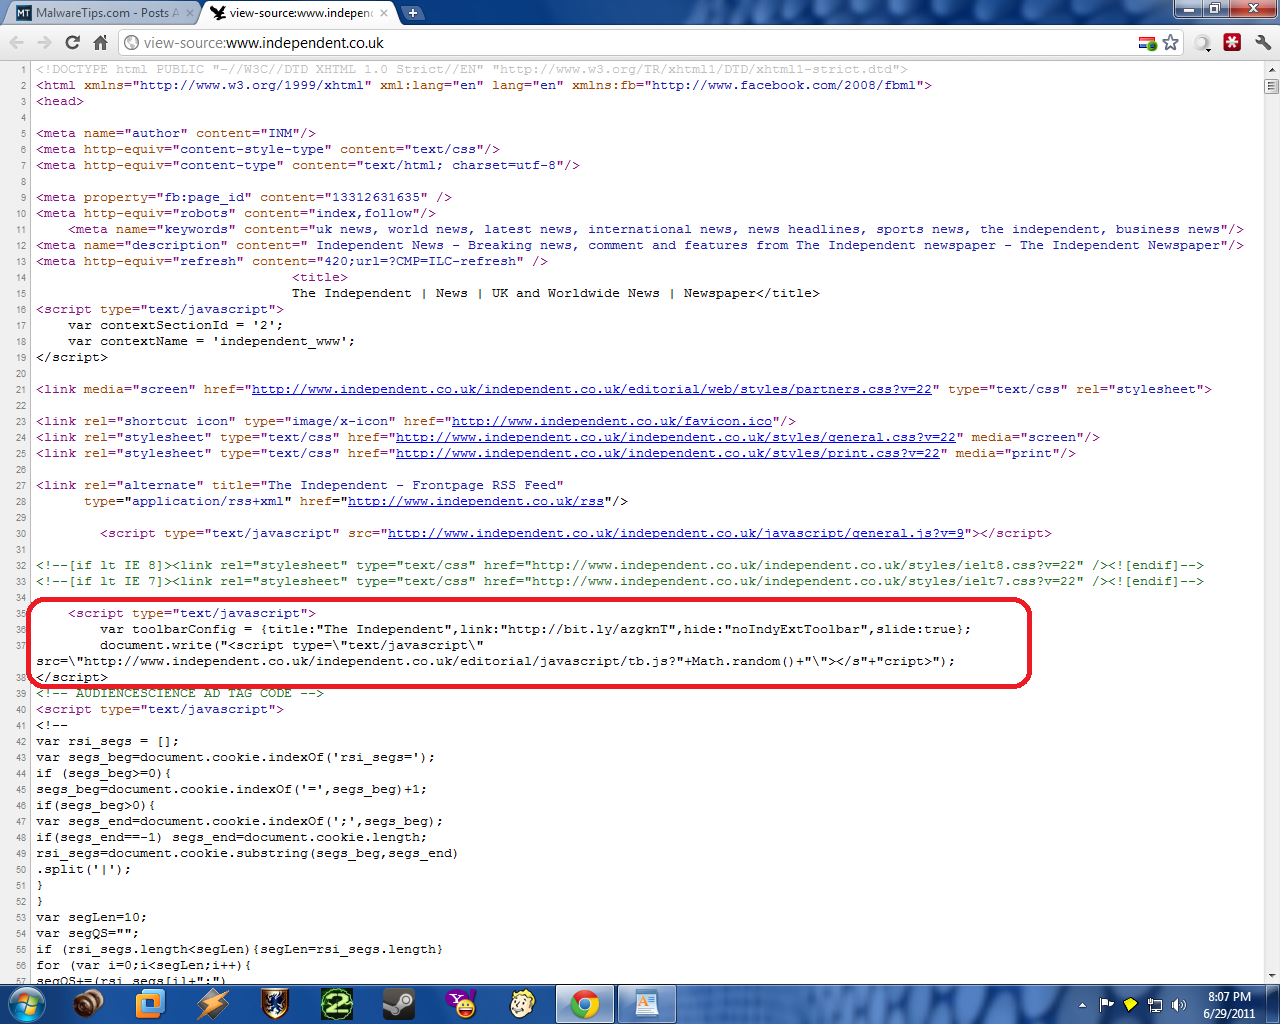Go back to the previous page

[17, 43]
